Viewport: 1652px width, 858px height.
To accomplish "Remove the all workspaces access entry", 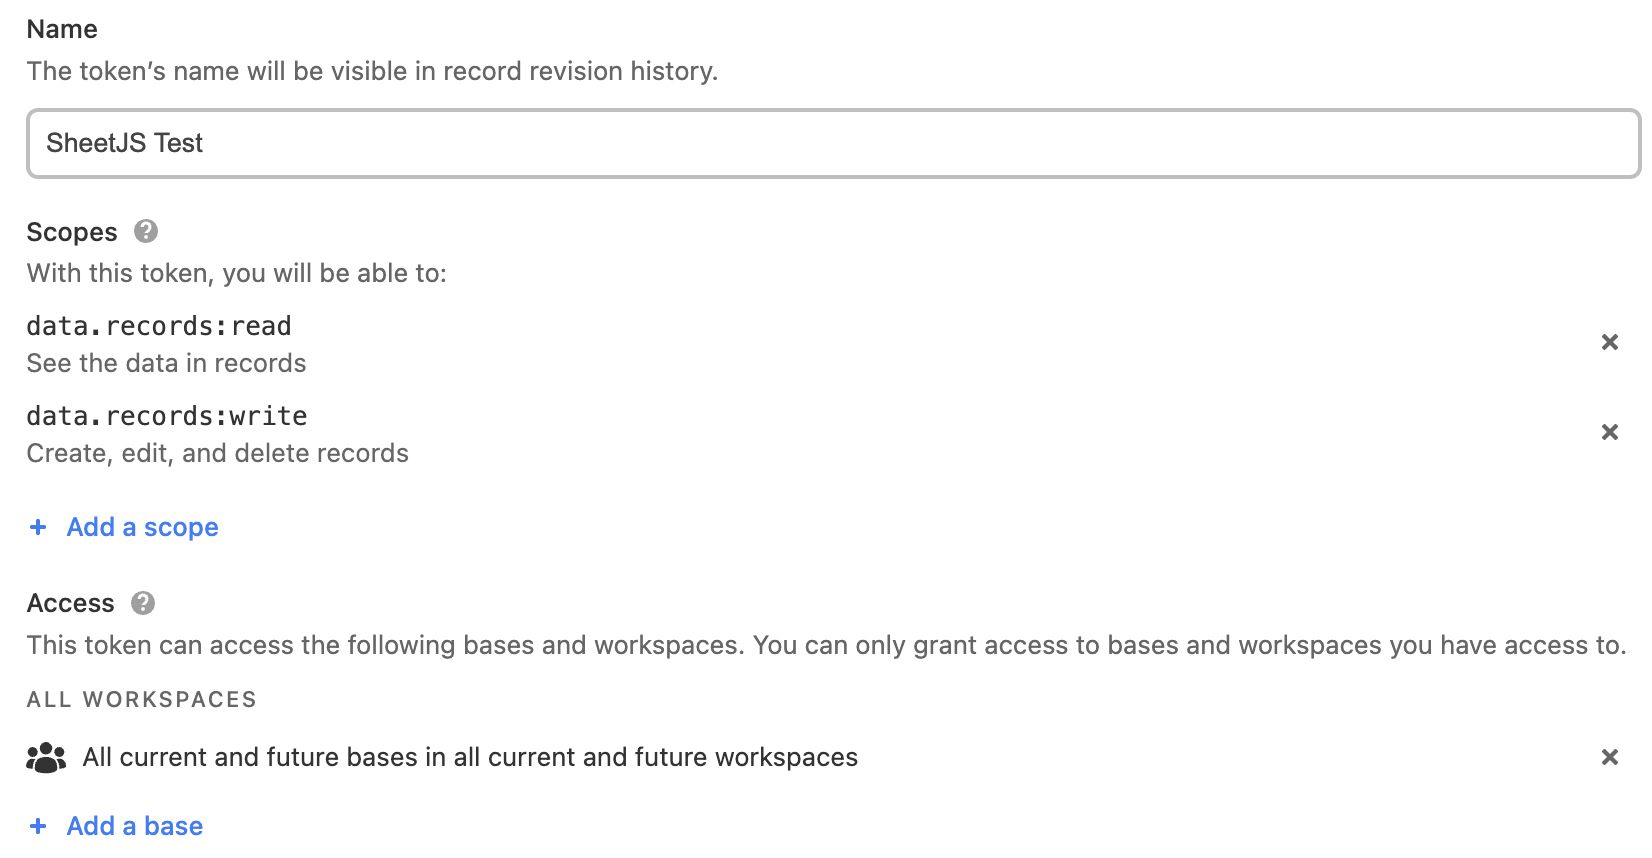I will click(1609, 757).
